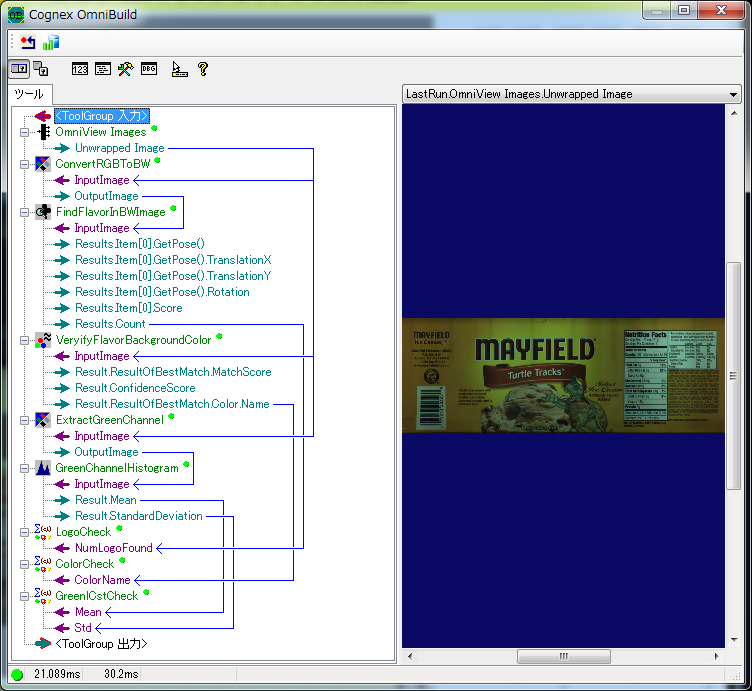Toggle the first tool-window icon in second toolbar
This screenshot has height=691, width=752.
coord(19,69)
